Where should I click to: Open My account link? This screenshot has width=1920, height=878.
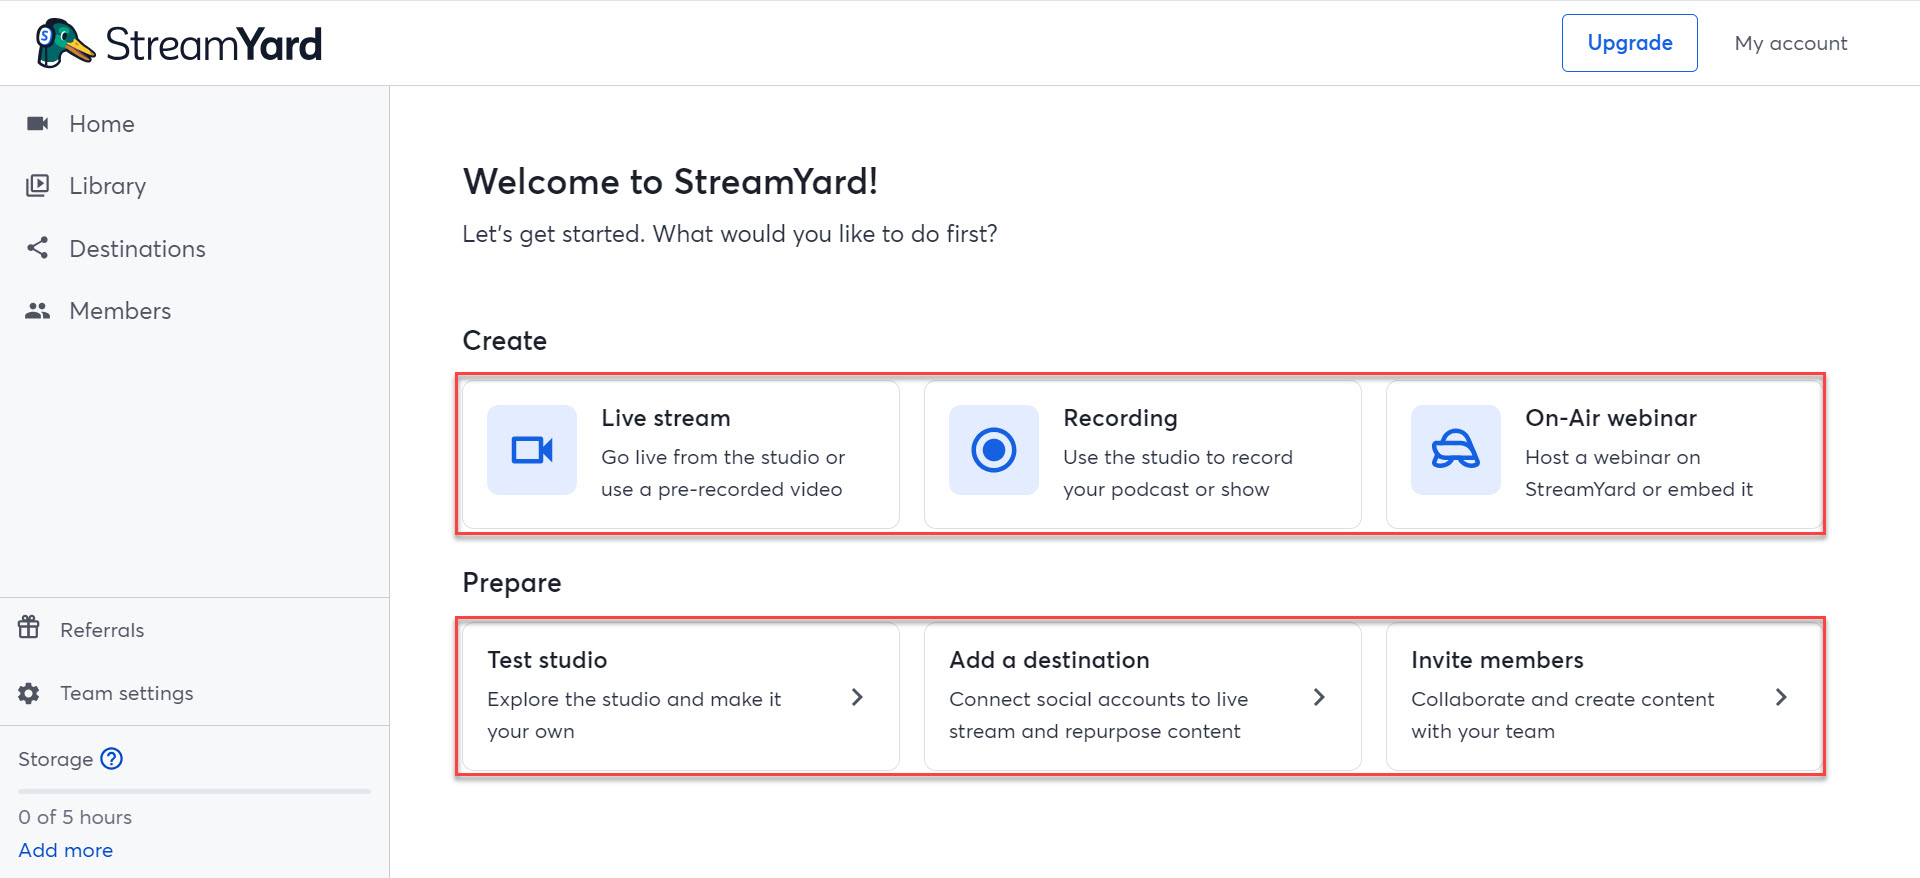pos(1791,43)
